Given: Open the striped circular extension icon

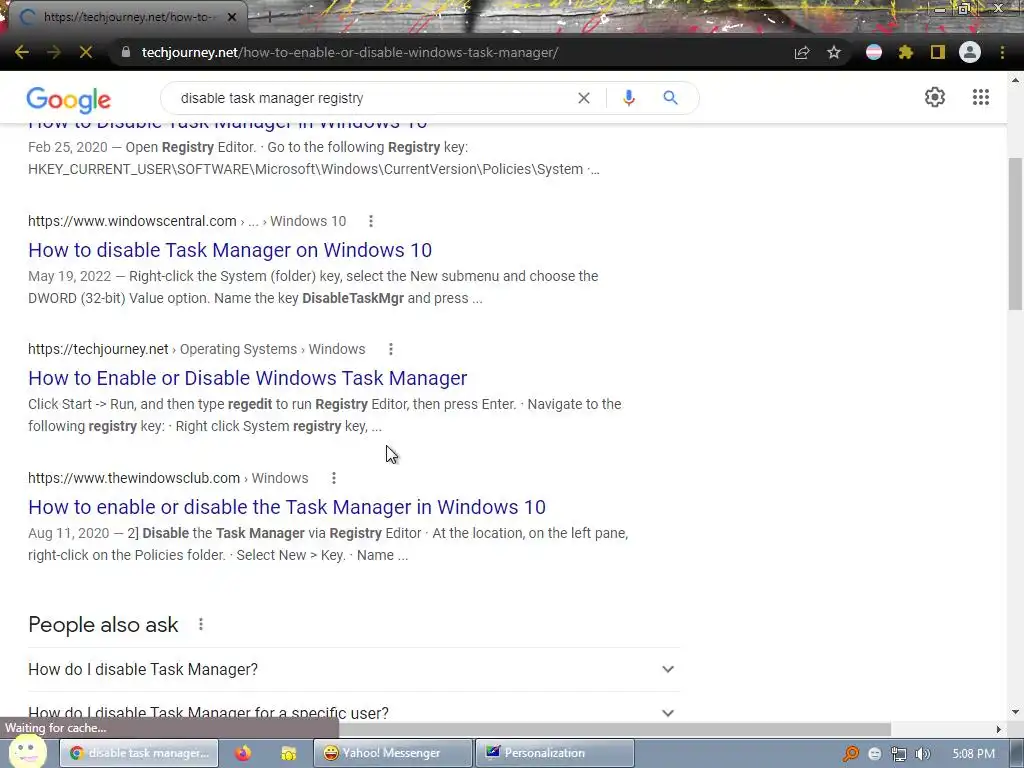Looking at the screenshot, I should [874, 52].
